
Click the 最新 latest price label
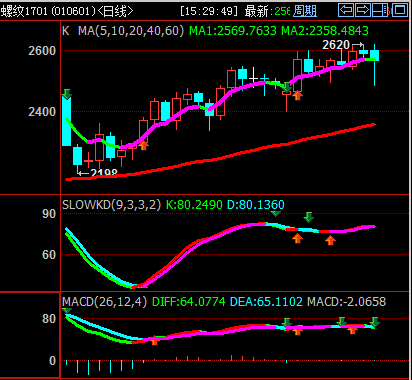256,11
